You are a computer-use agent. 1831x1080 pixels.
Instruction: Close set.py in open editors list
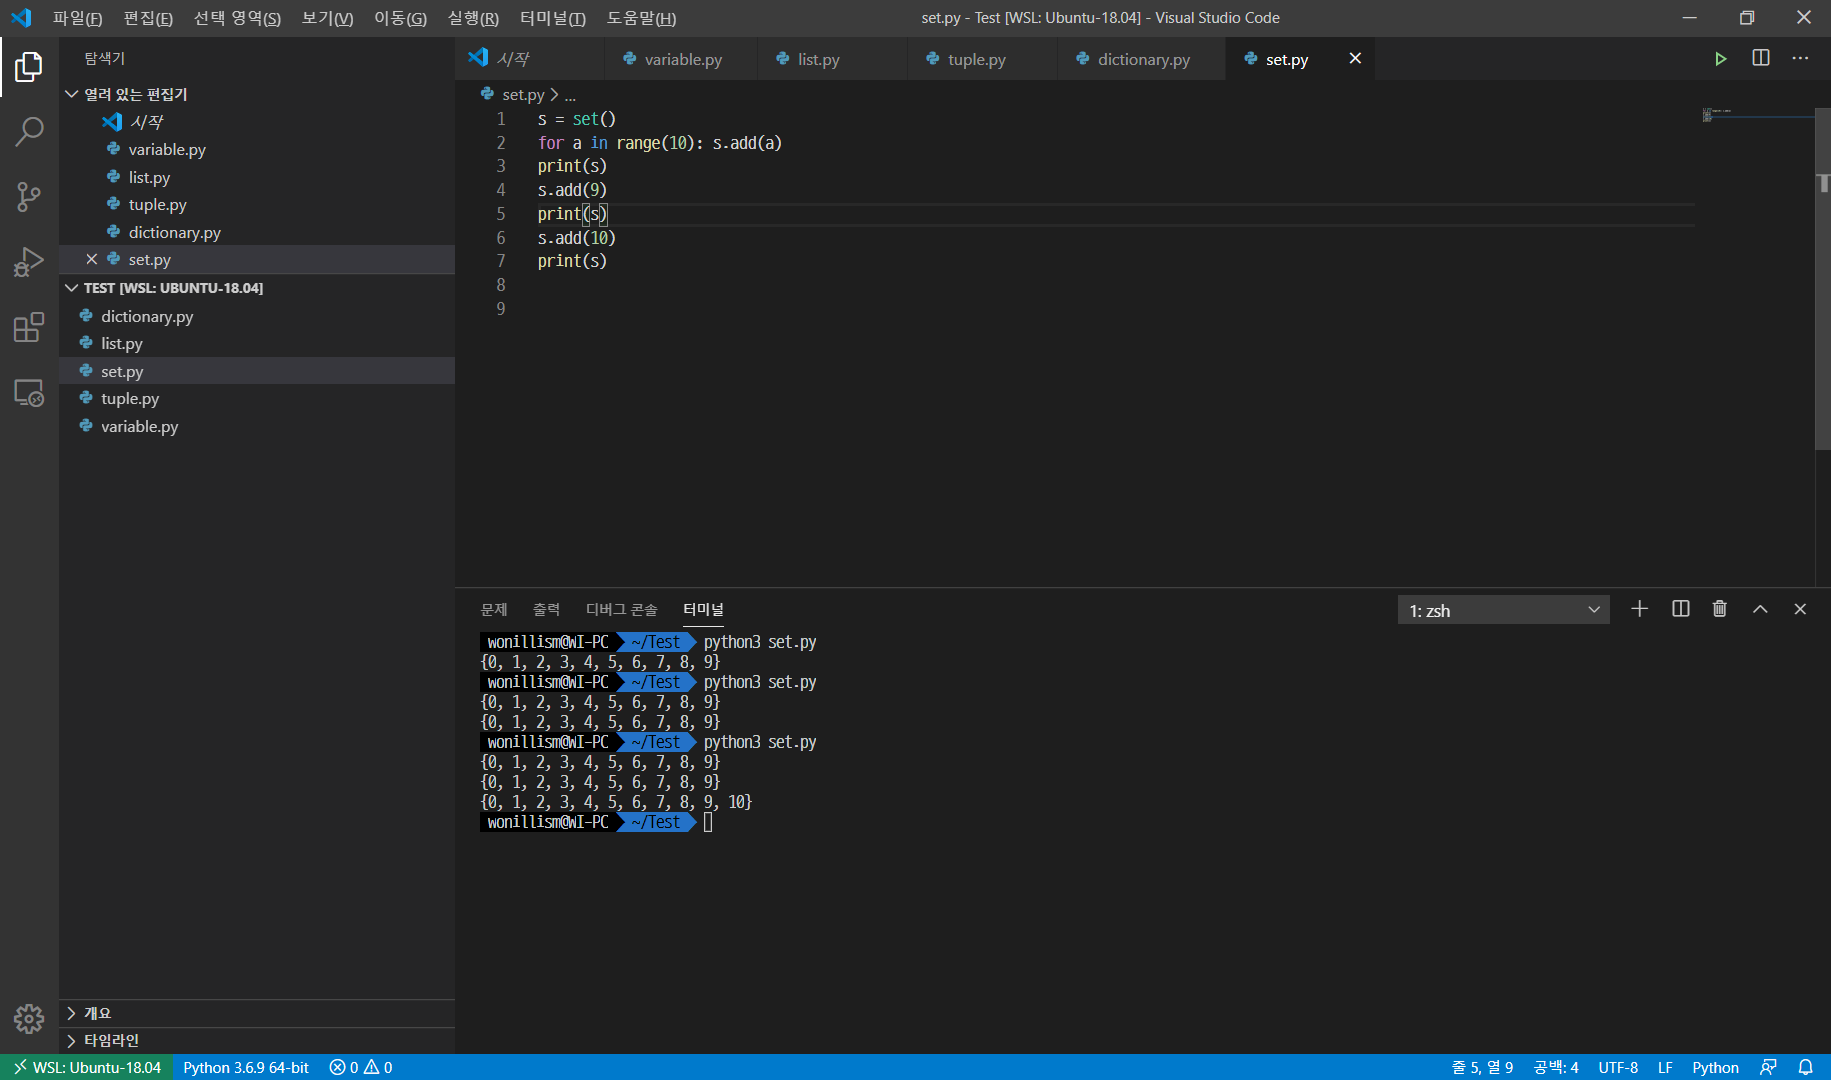coord(91,259)
